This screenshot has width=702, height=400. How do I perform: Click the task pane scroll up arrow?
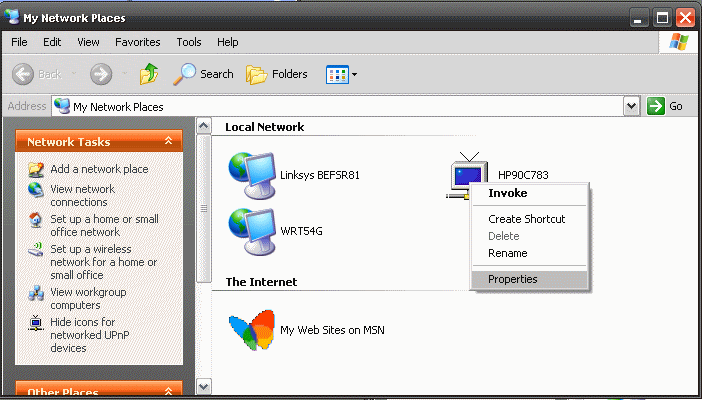[204, 126]
